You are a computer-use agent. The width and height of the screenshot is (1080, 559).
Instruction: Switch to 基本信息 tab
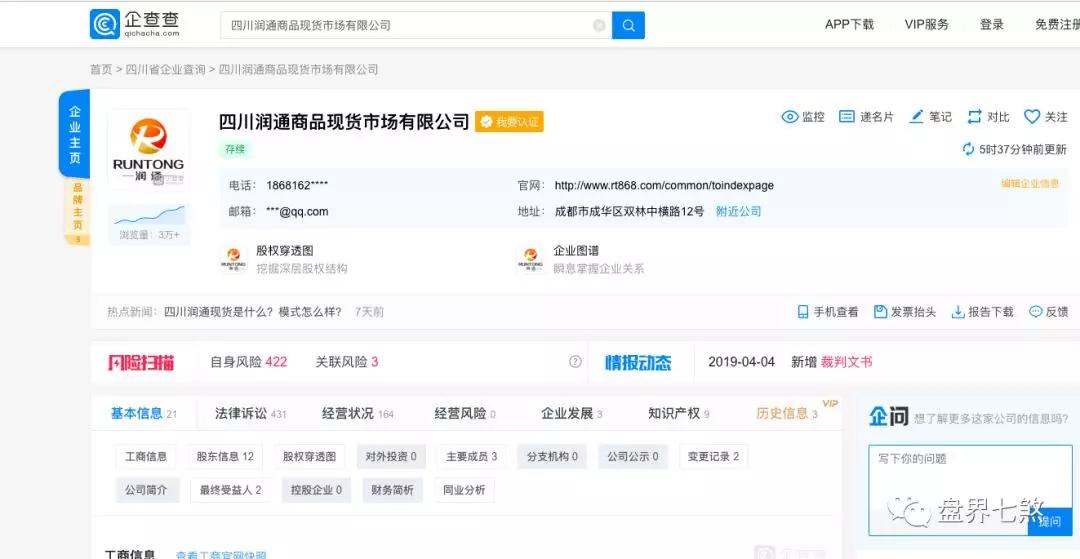tap(143, 414)
